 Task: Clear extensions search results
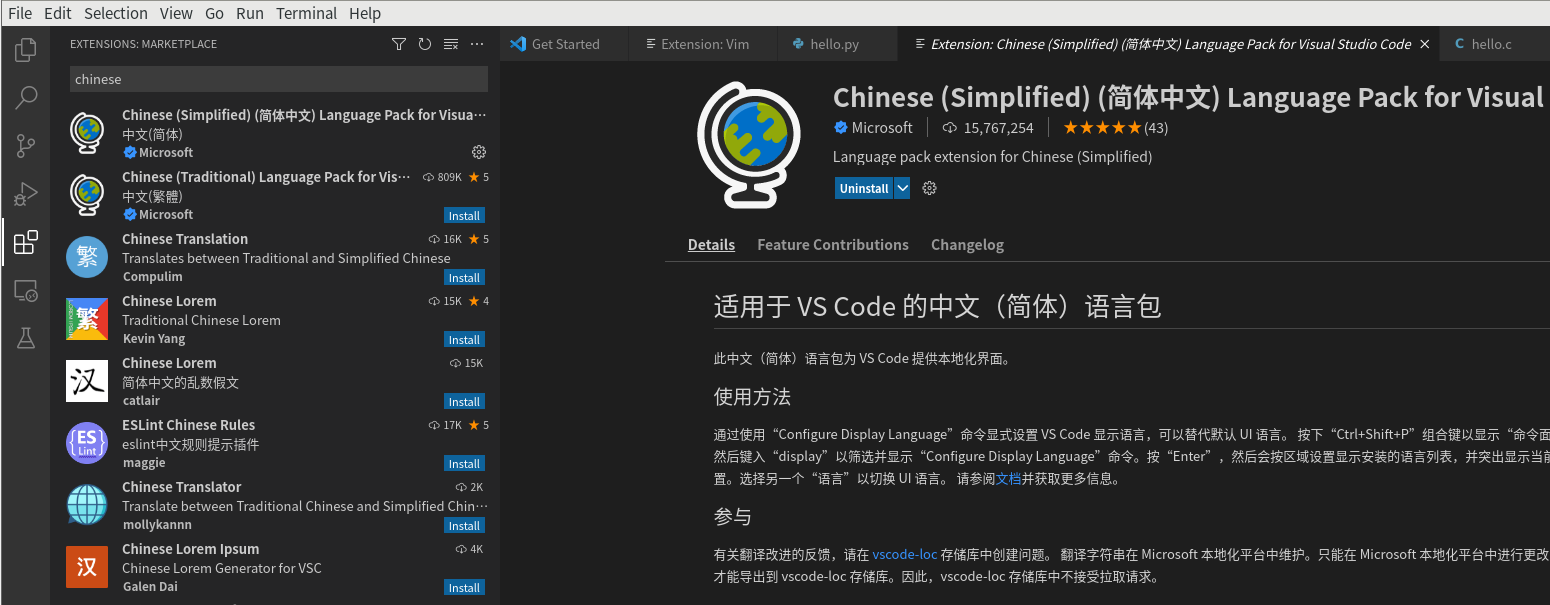click(451, 44)
